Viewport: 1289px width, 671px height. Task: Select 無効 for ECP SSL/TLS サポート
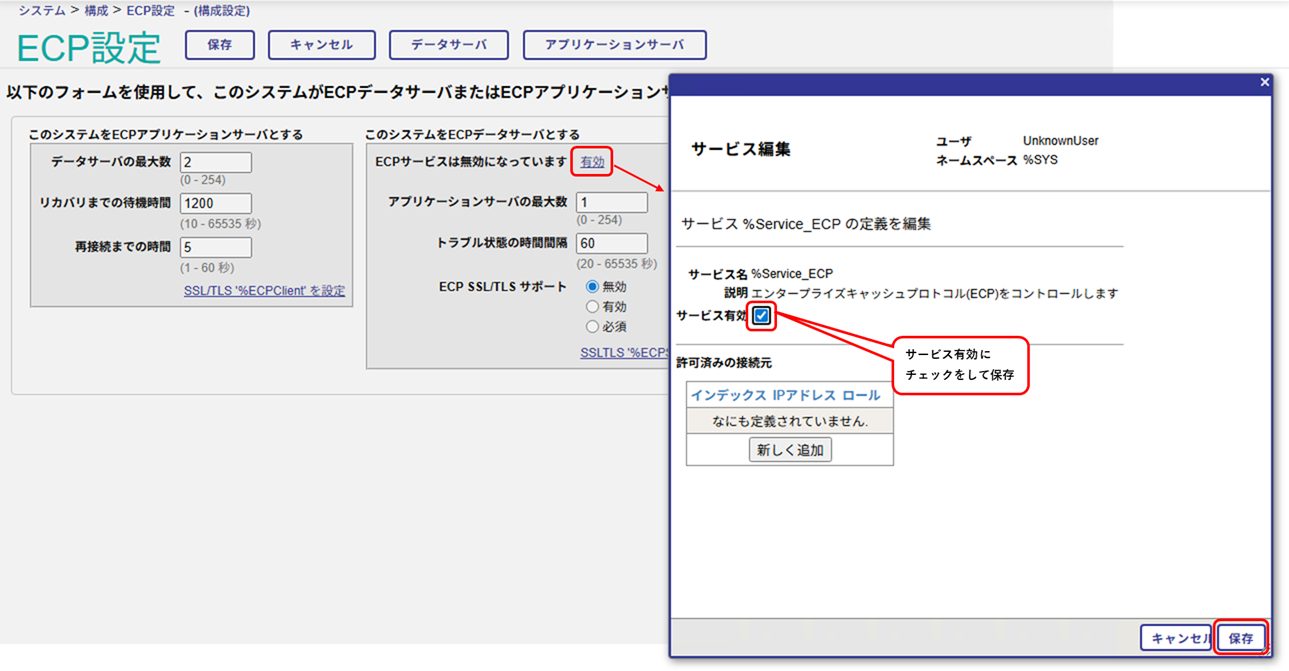593,287
